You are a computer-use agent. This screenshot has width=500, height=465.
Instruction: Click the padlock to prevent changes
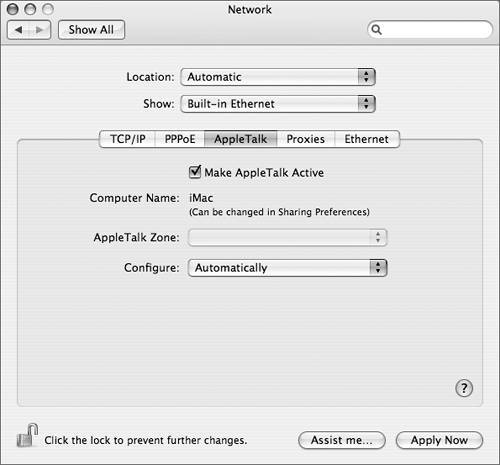point(27,436)
